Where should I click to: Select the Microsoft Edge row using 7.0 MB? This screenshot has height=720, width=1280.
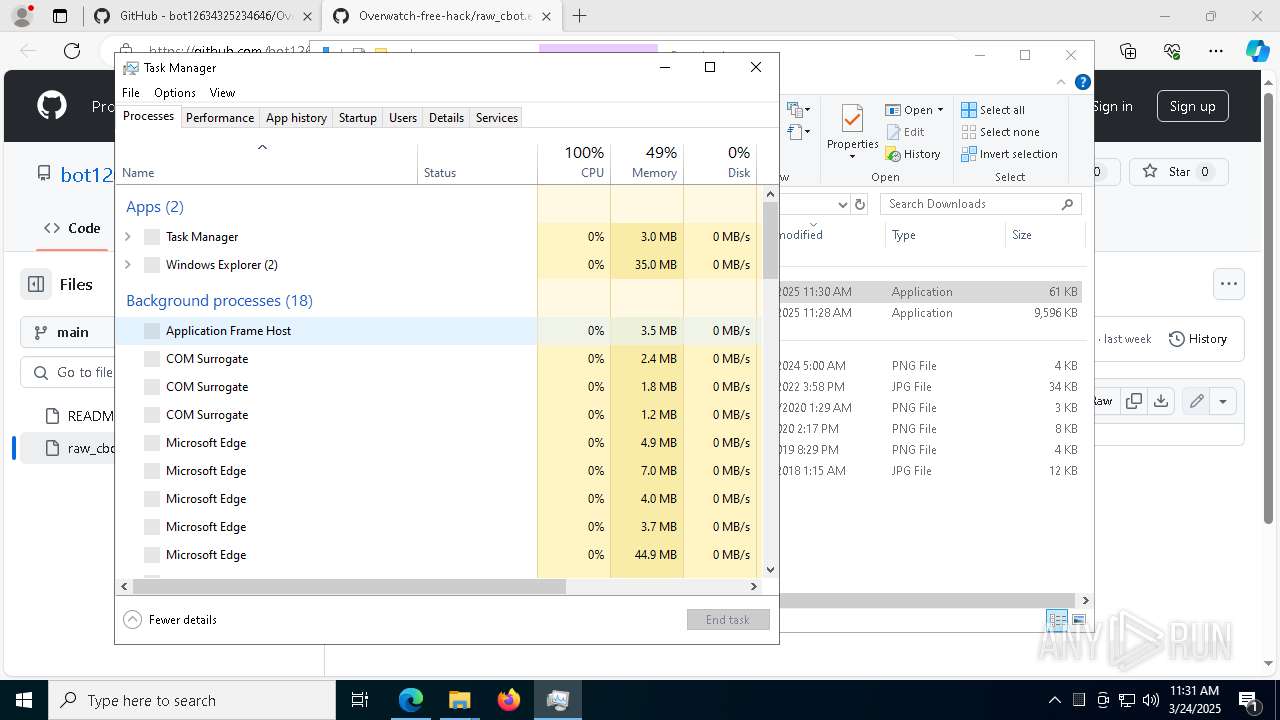click(436, 471)
